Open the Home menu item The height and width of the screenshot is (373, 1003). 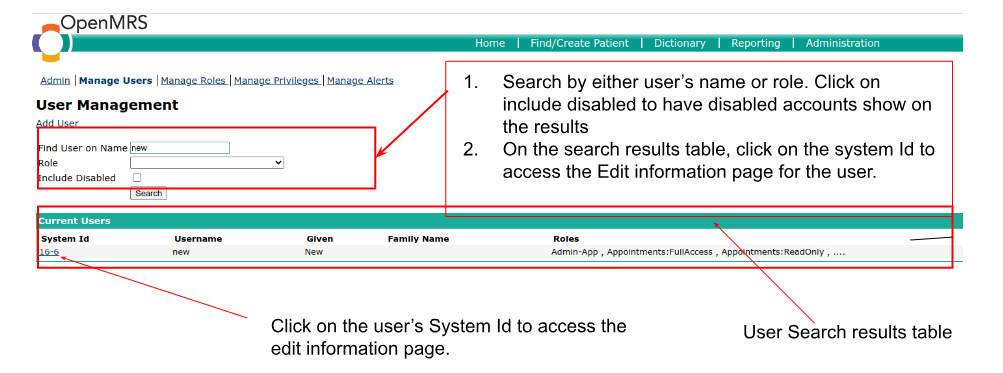[x=490, y=44]
